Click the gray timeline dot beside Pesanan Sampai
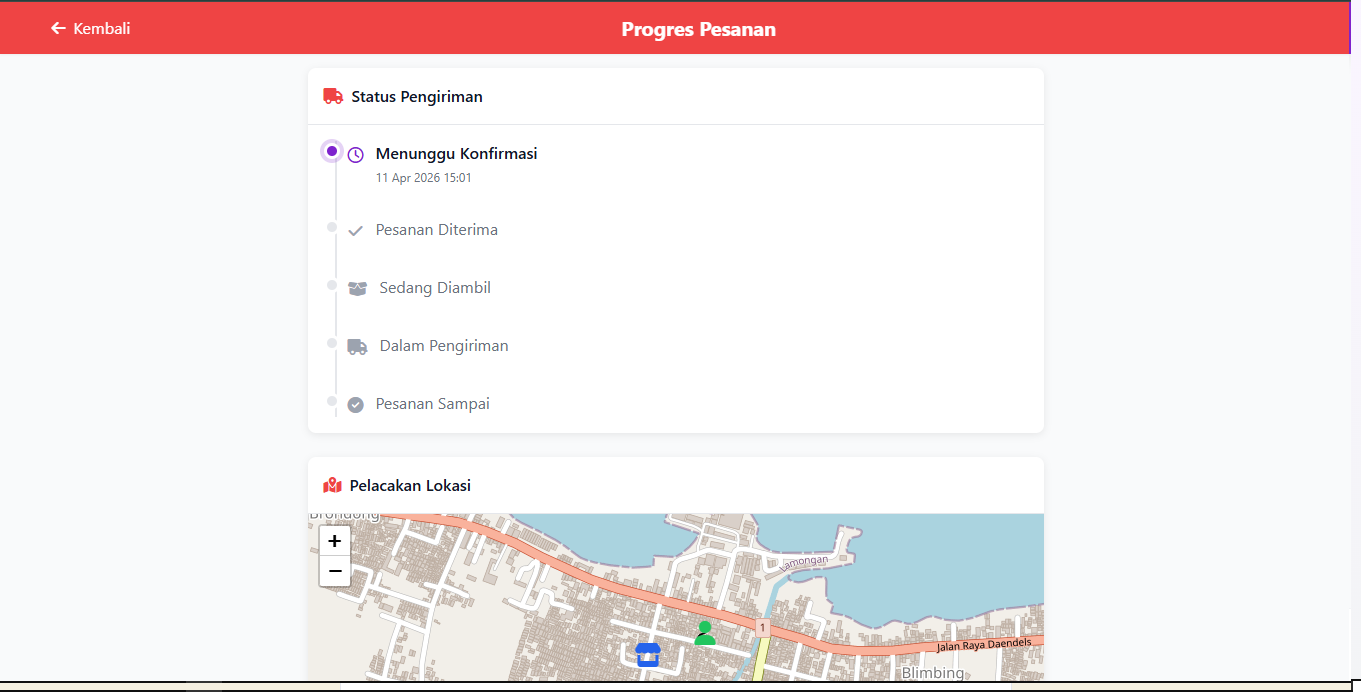The height and width of the screenshot is (692, 1361). (332, 401)
